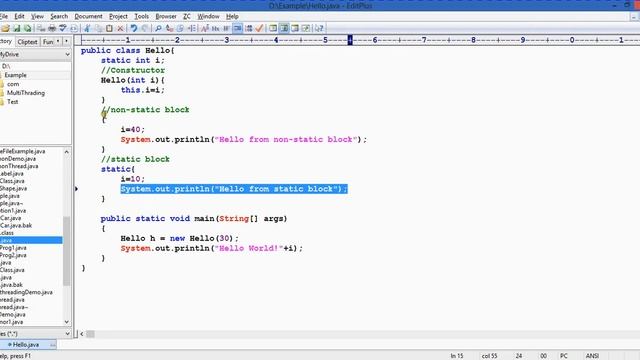
Task: Click the column indicator col 55
Action: click(x=489, y=356)
